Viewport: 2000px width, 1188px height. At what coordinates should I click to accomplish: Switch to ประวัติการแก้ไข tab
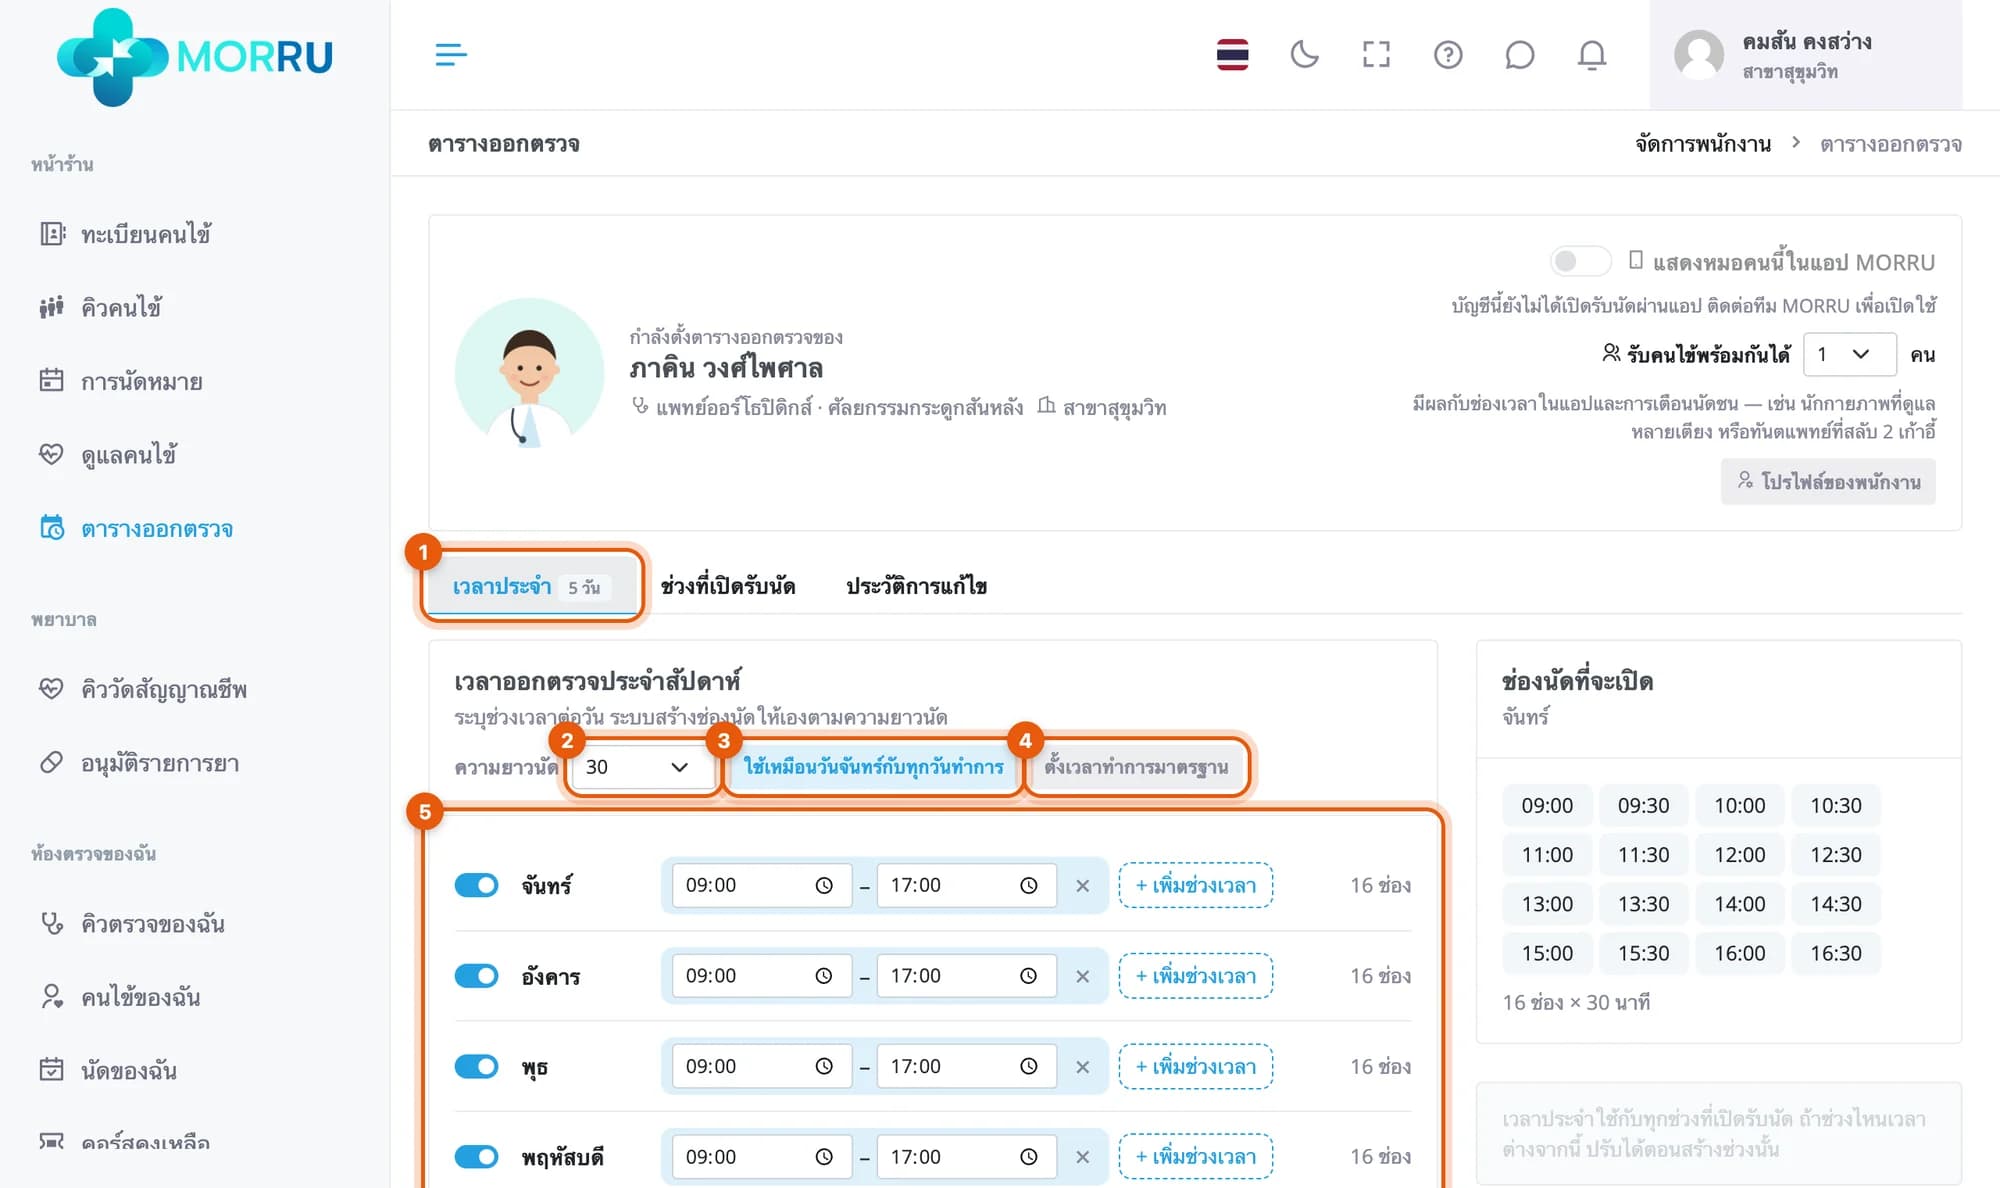coord(916,586)
